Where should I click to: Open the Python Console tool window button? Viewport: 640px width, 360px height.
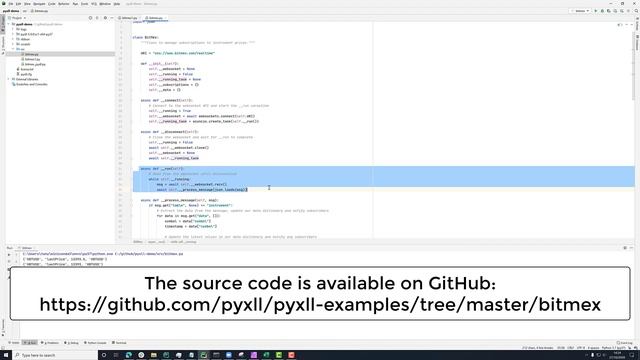(96, 343)
